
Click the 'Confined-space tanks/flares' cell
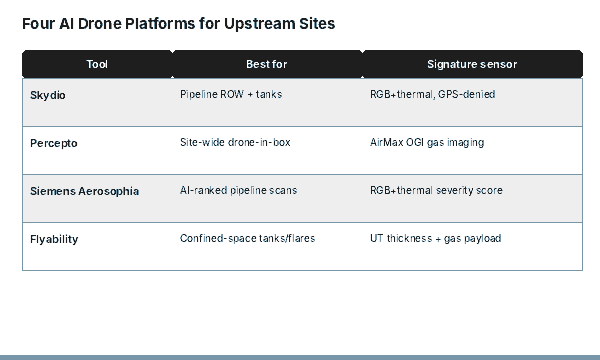click(267, 246)
